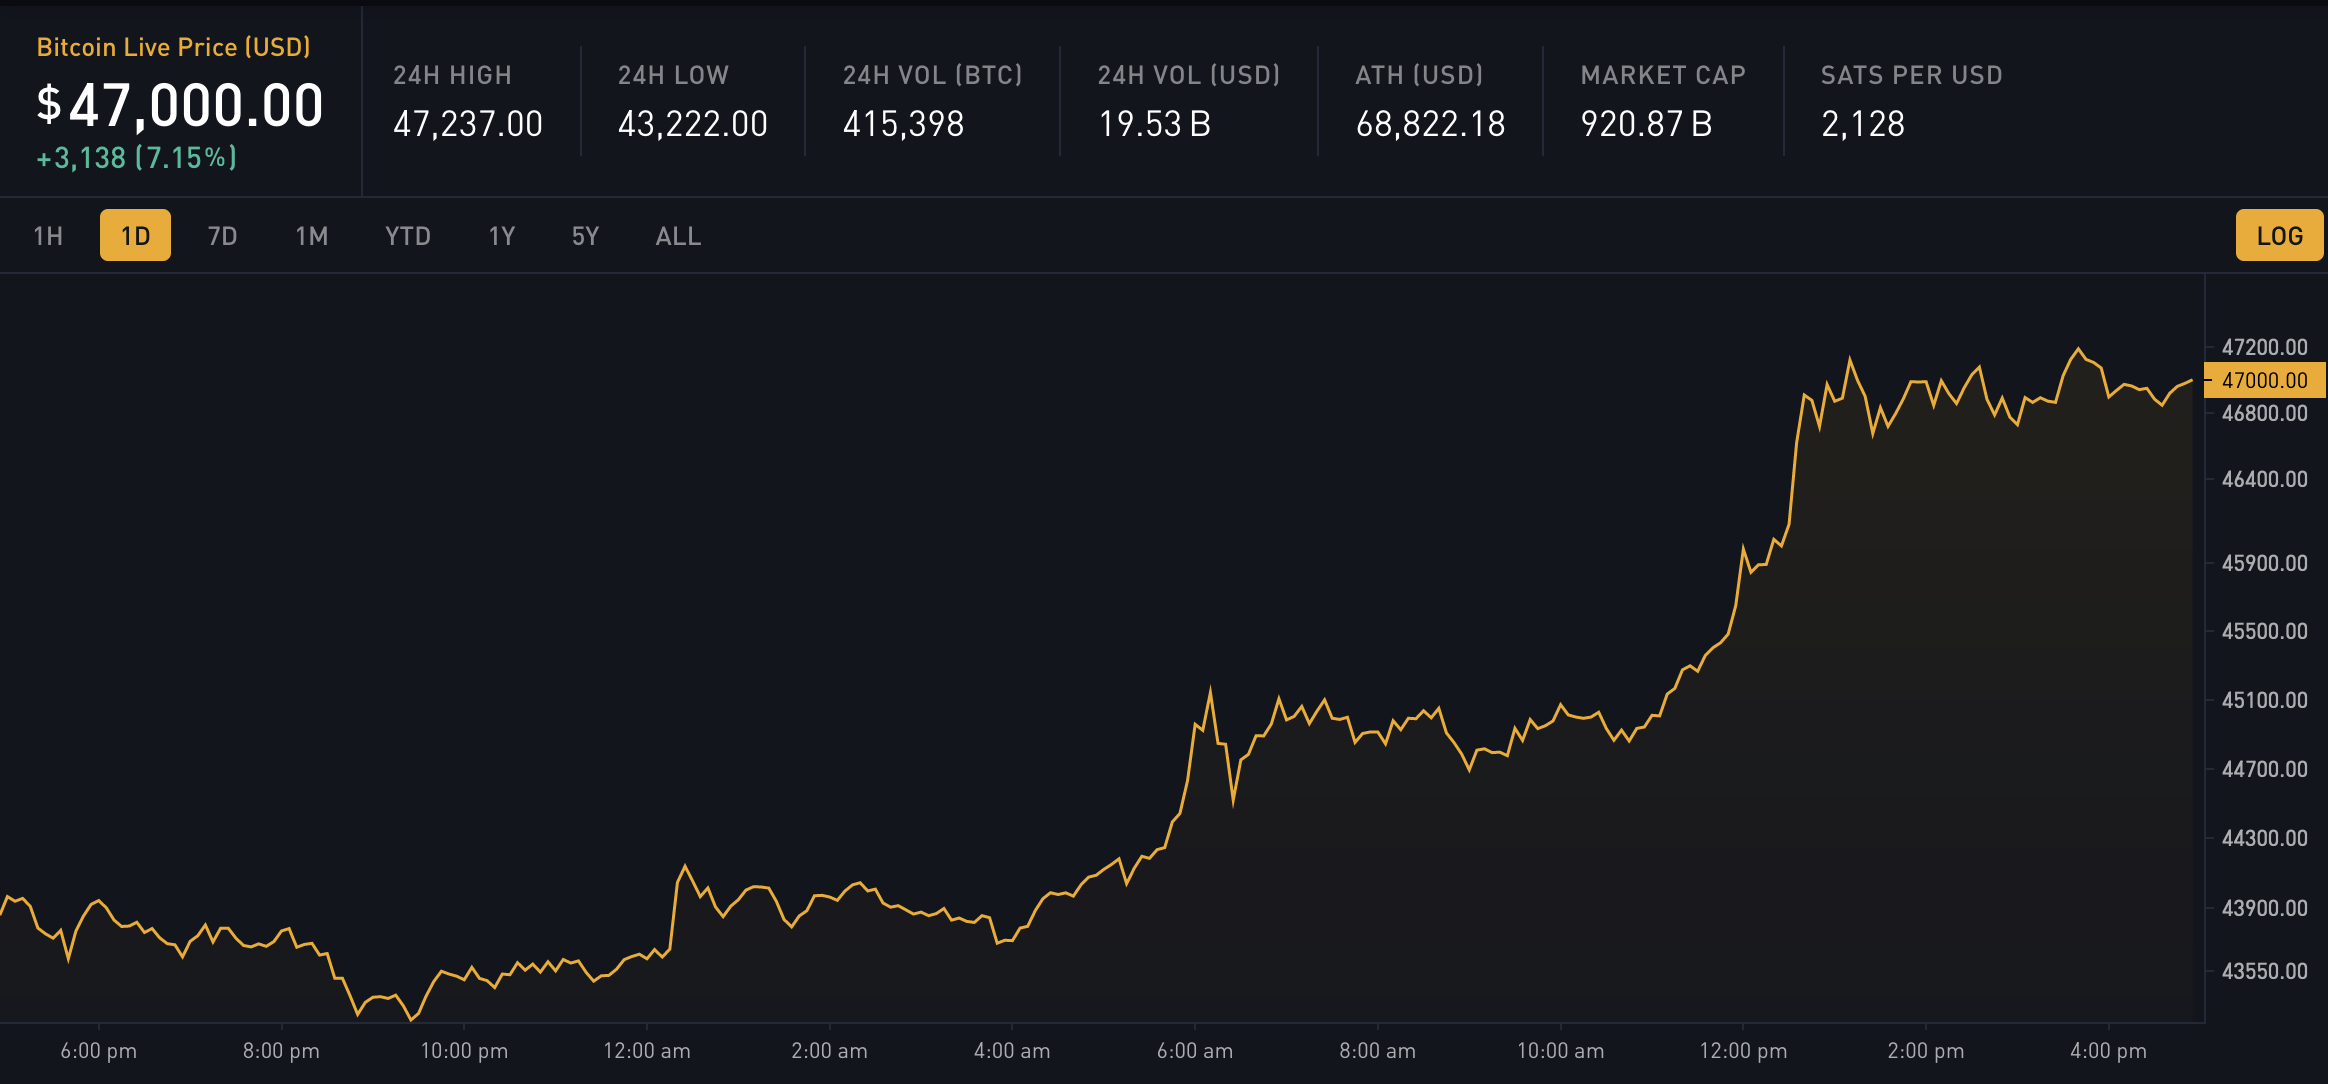Click the 24H HIGH stat value
Screen dimensions: 2328x1084
pyautogui.click(x=467, y=124)
